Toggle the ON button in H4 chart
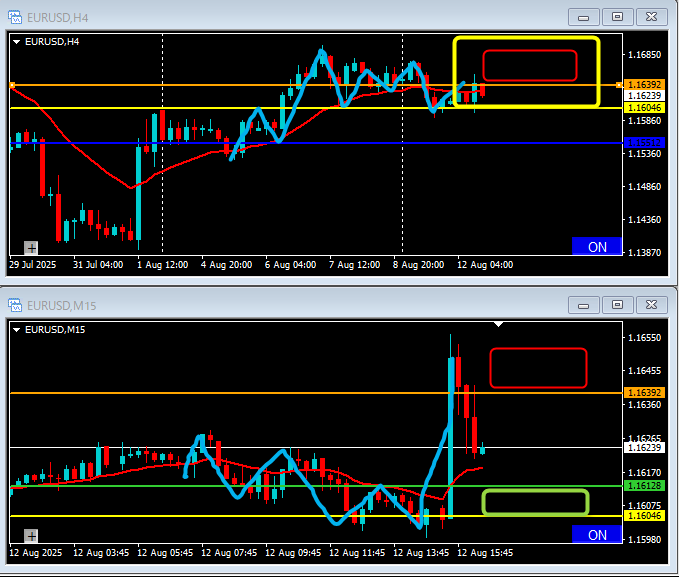The image size is (679, 577). click(597, 246)
